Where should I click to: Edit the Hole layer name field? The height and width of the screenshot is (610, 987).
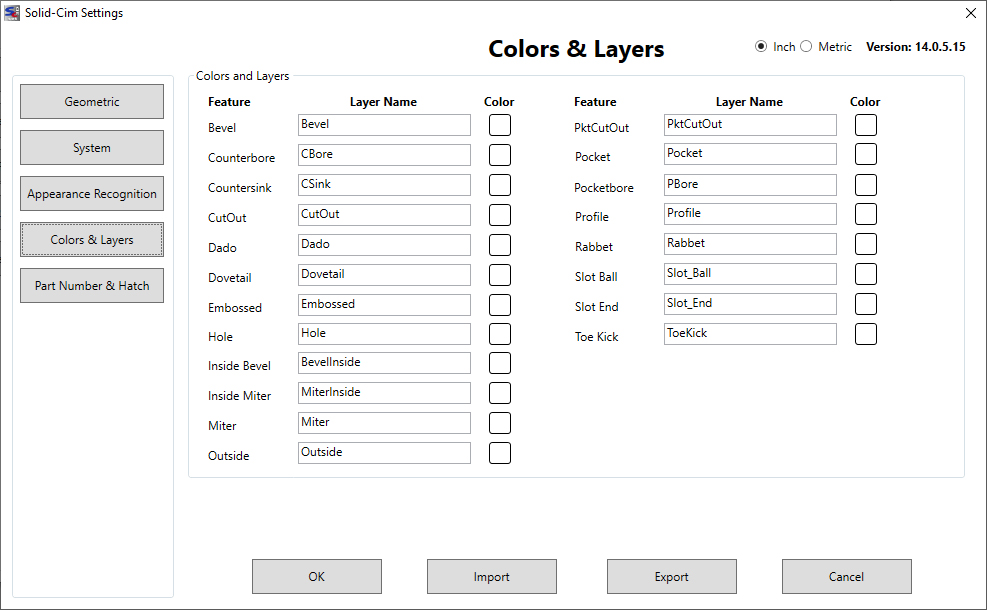click(x=384, y=334)
